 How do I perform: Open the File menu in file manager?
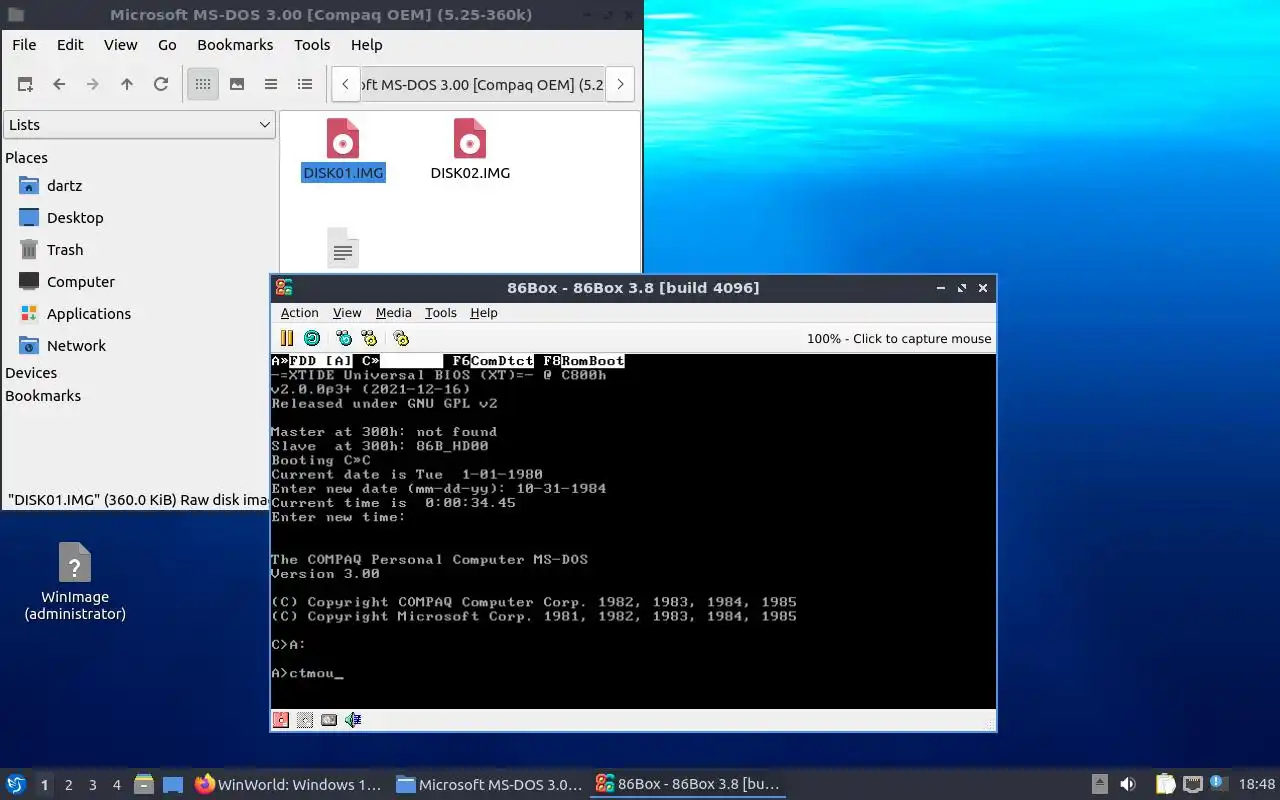point(24,45)
